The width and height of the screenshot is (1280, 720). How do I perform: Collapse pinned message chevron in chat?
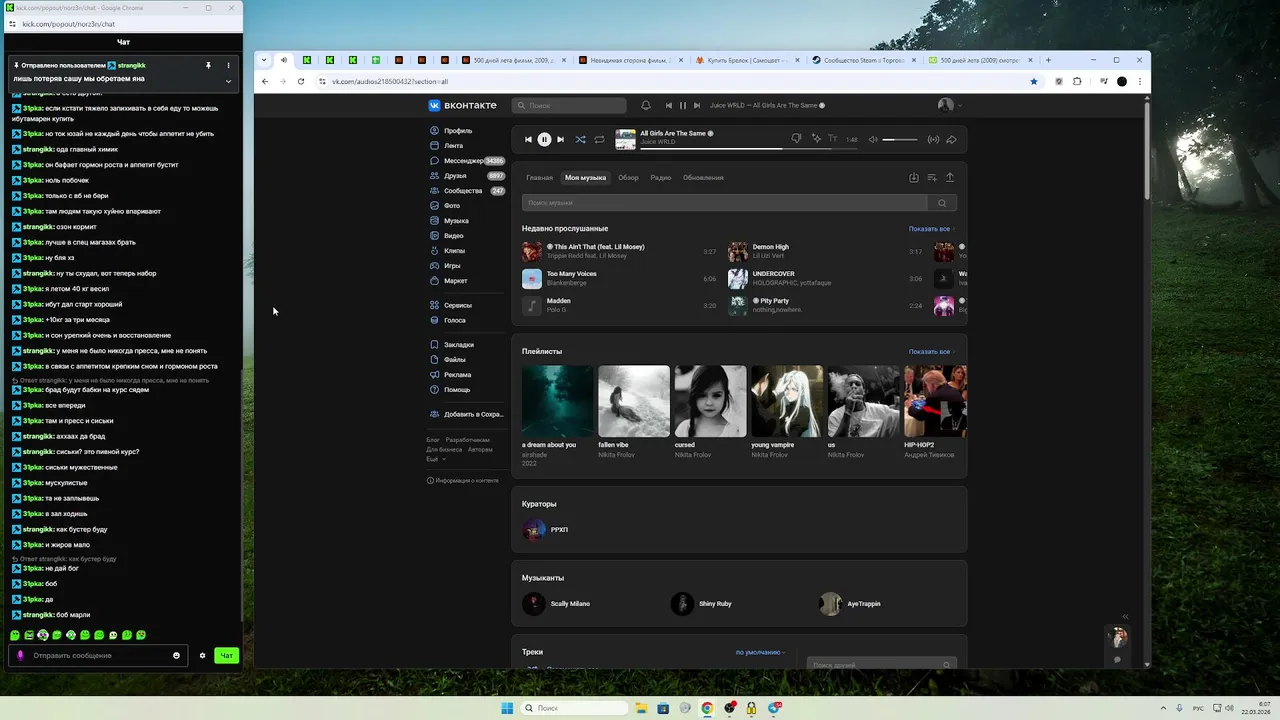pos(228,81)
